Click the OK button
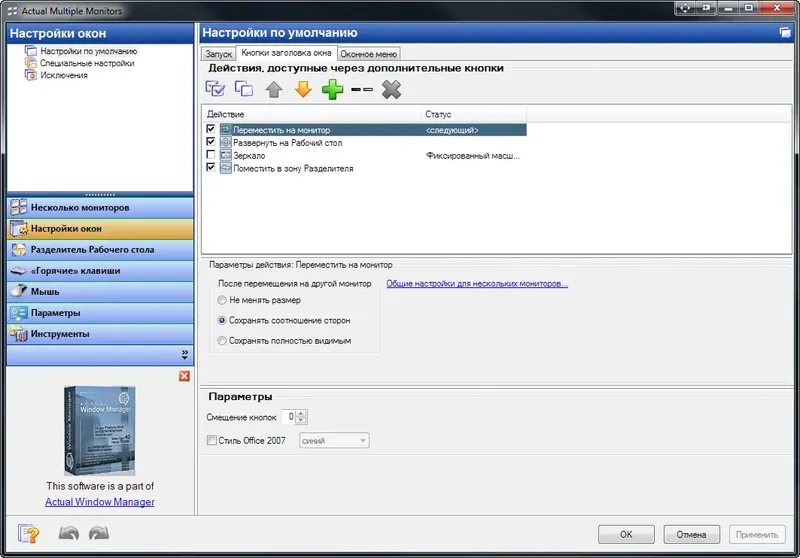The height and width of the screenshot is (558, 800). (626, 535)
